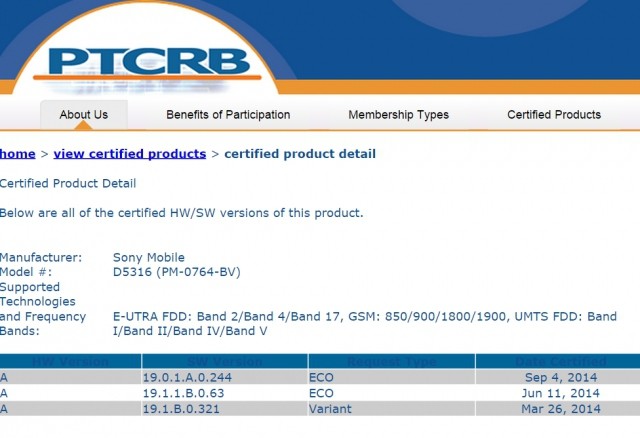
Task: Click the PTCRB logo
Action: [149, 63]
